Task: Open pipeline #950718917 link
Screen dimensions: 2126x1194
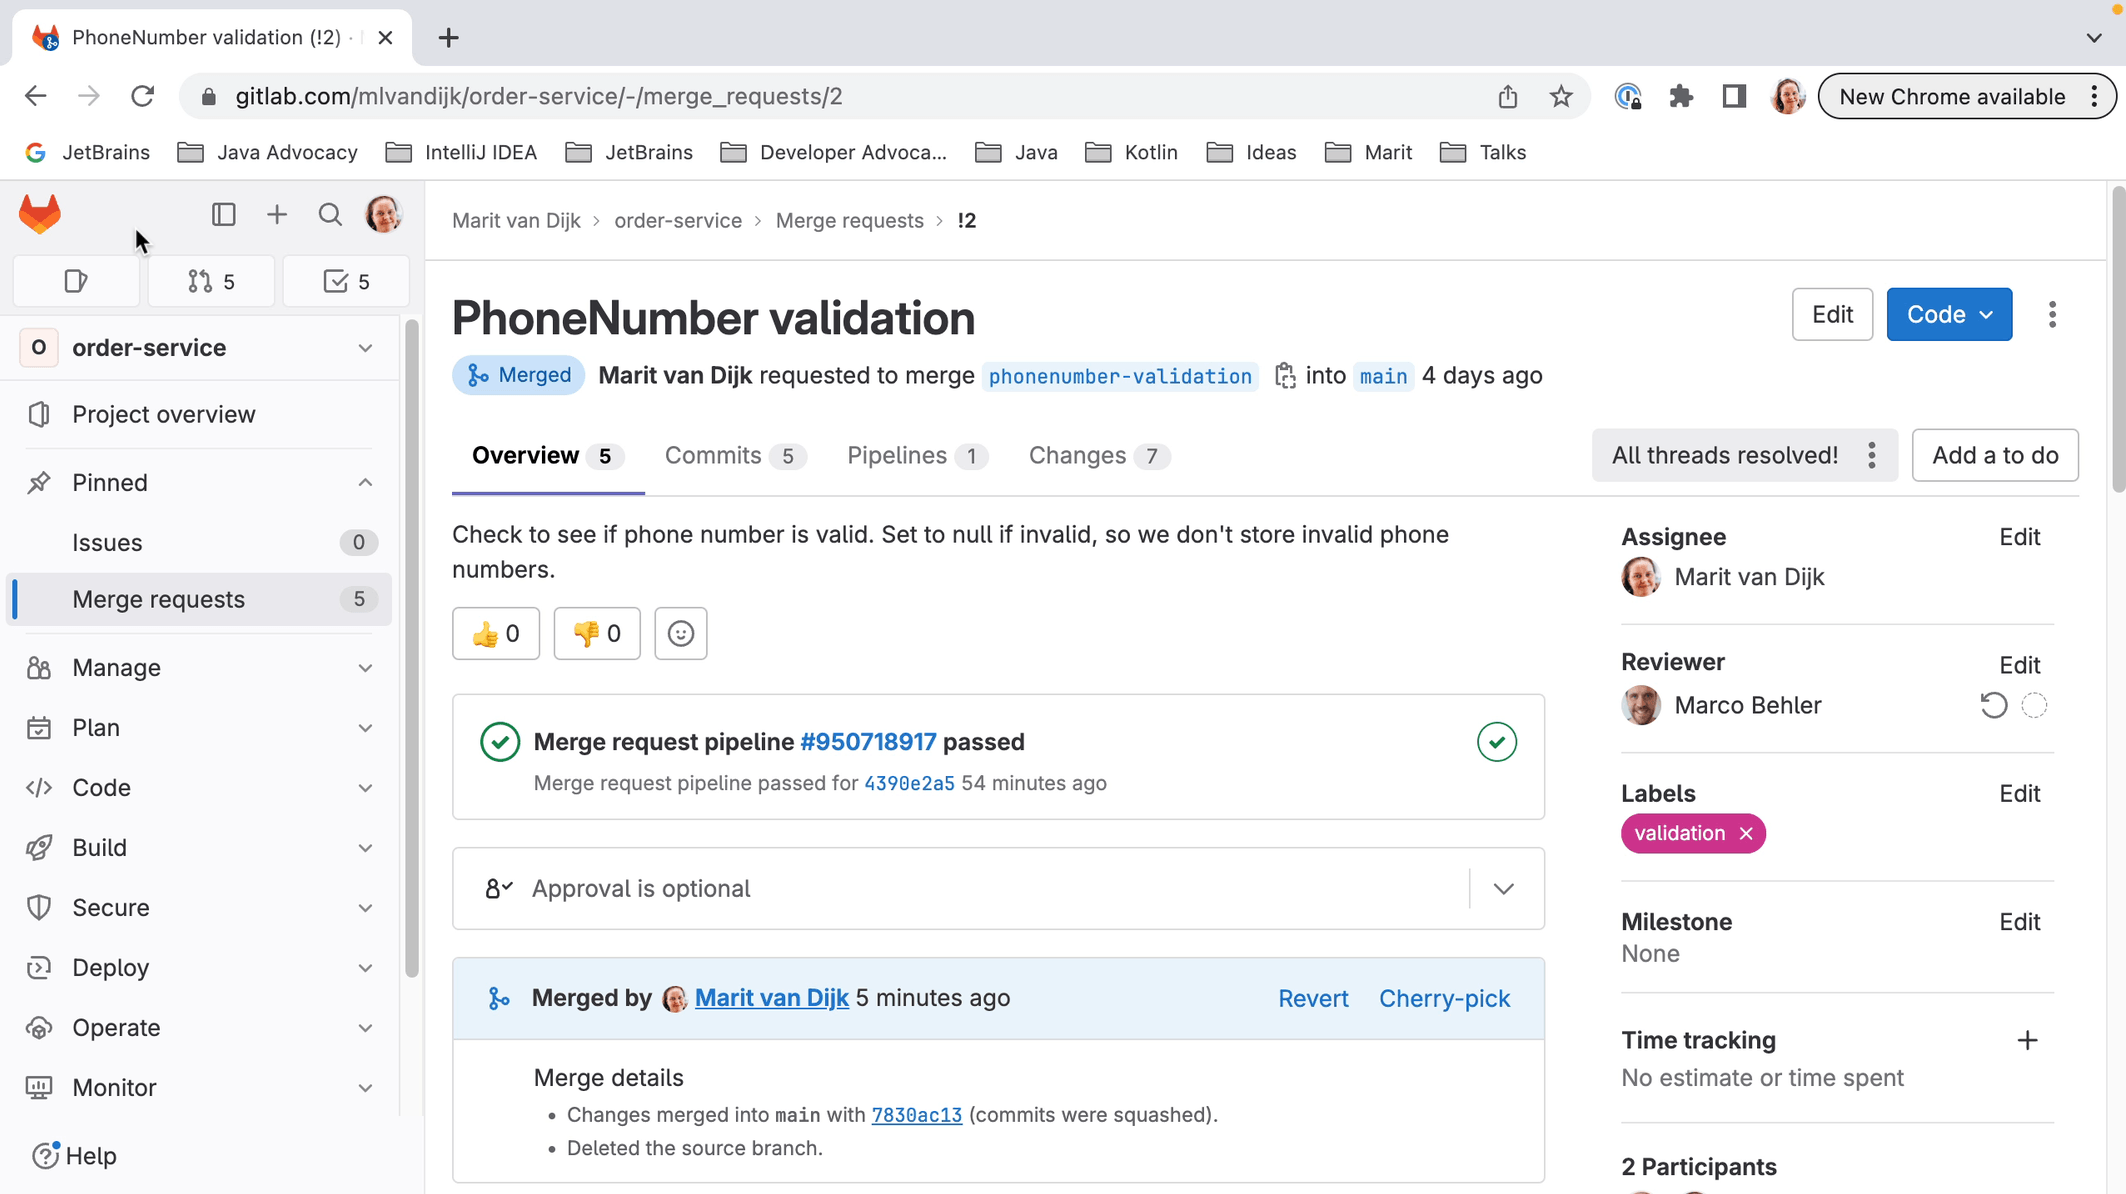Action: pos(868,742)
